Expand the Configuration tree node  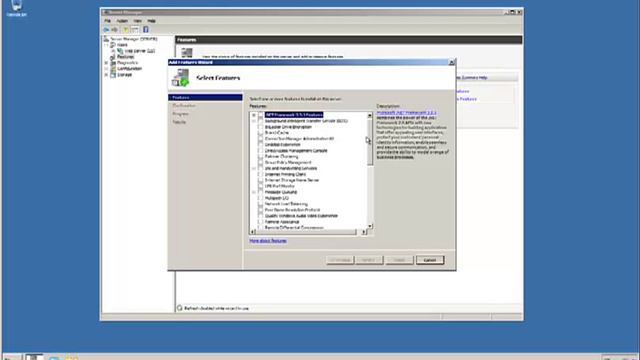point(107,69)
